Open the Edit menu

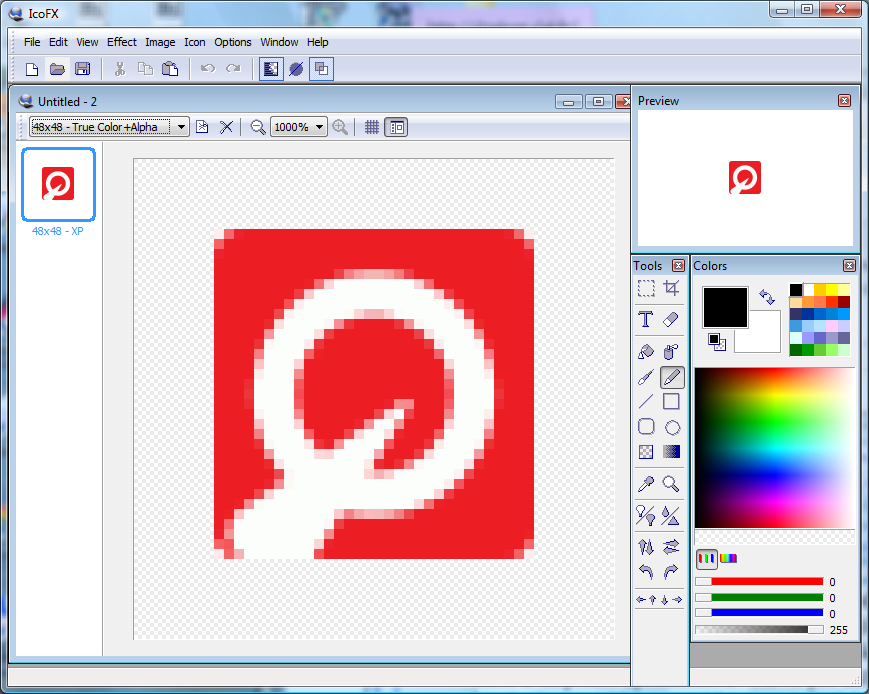(x=58, y=42)
